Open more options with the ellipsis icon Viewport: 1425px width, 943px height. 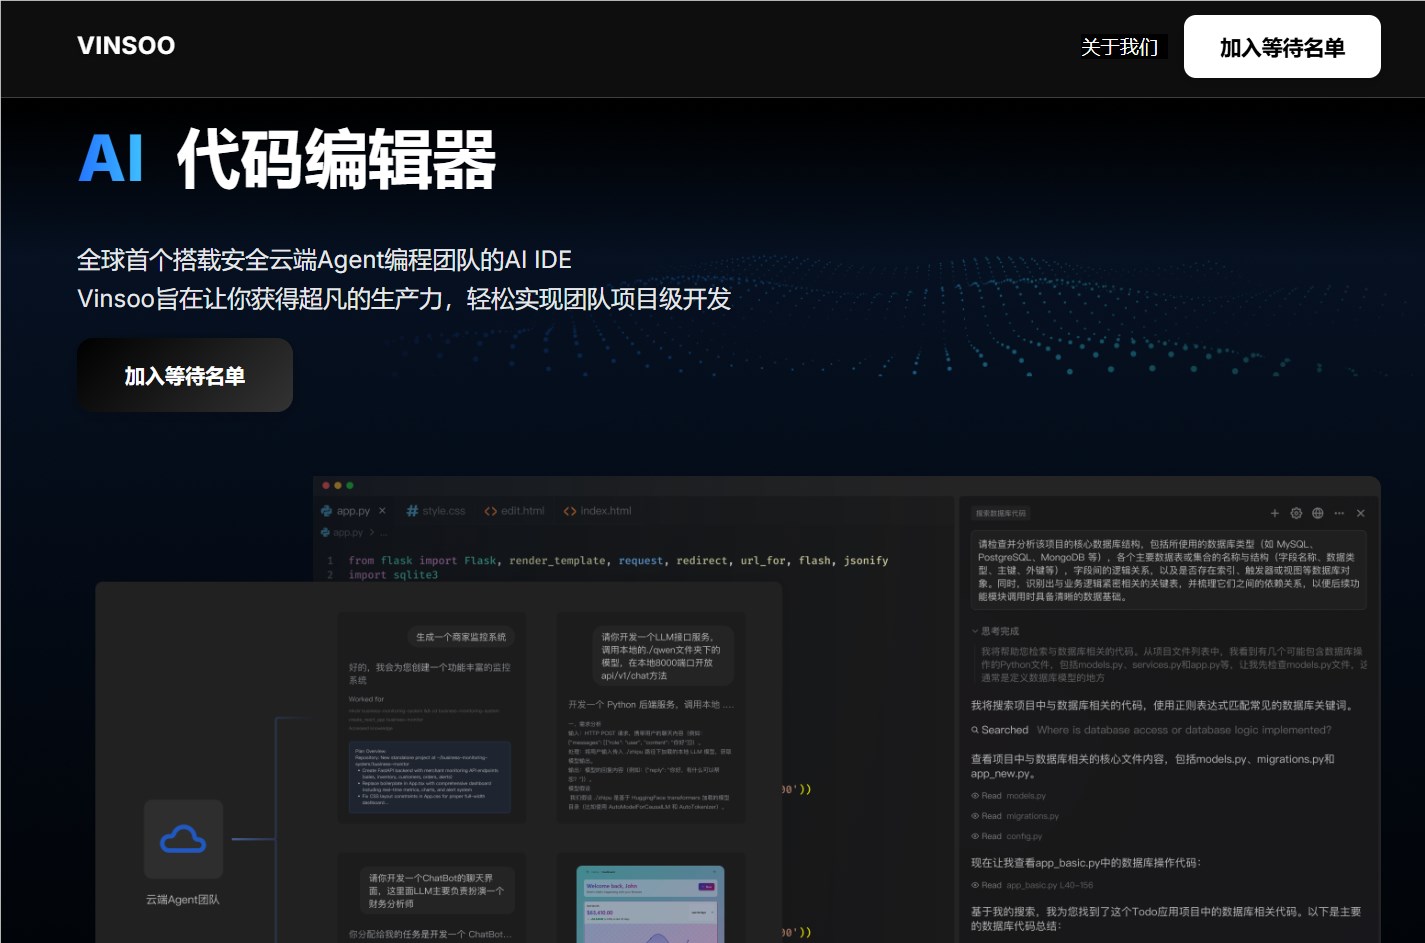point(1338,513)
